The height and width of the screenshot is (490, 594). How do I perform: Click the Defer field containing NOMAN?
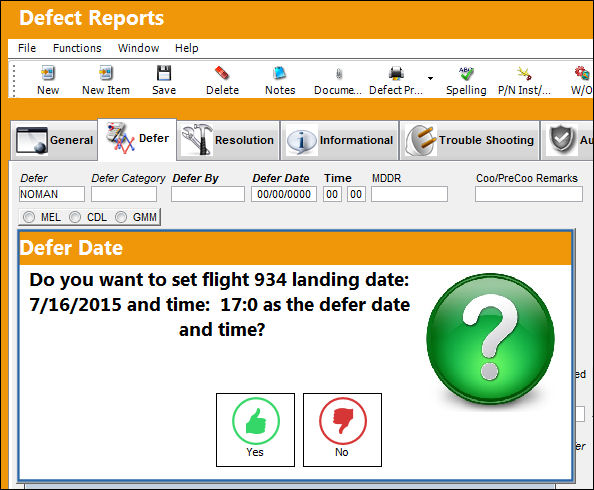point(52,194)
